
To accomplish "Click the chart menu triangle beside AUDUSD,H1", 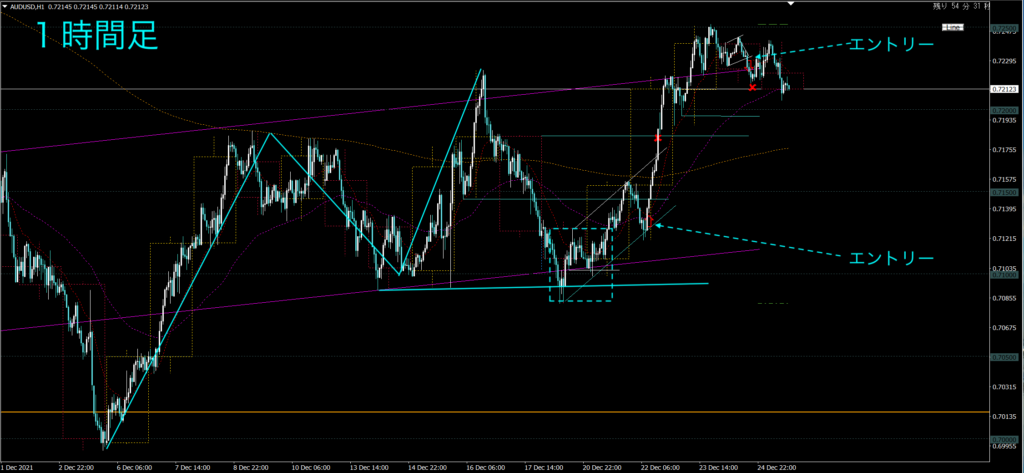I will (5, 6).
